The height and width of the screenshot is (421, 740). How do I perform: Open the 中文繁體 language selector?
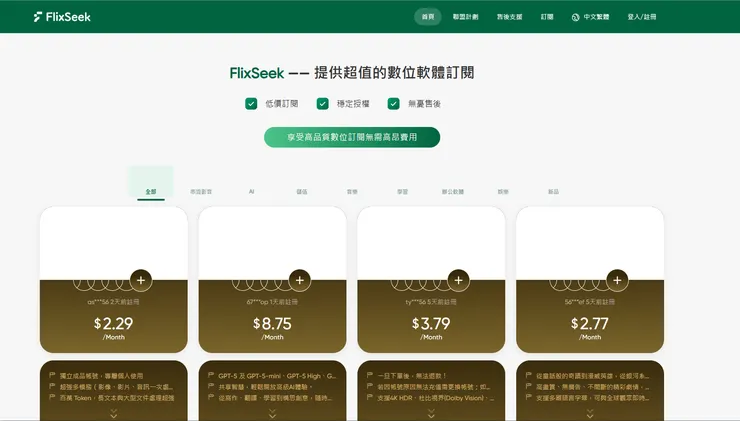tap(590, 17)
